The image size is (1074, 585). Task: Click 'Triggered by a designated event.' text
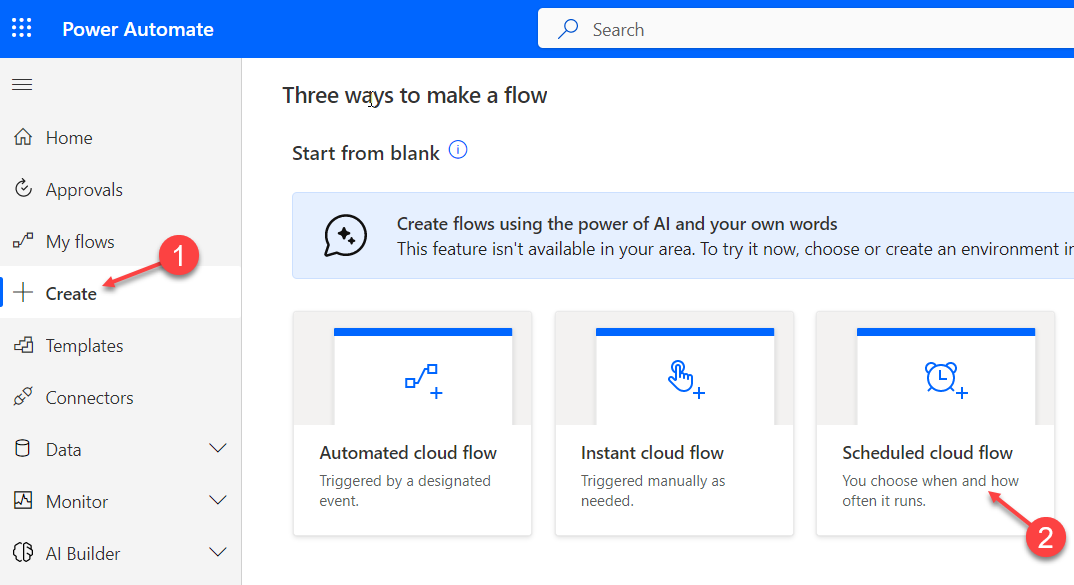(405, 490)
